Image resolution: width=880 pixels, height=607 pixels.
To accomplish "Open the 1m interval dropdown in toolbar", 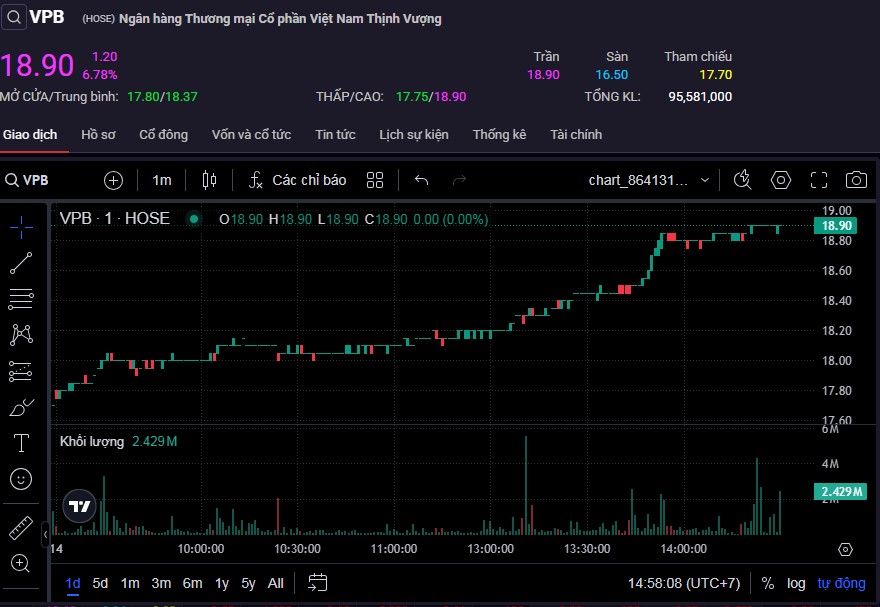I will click(x=161, y=180).
